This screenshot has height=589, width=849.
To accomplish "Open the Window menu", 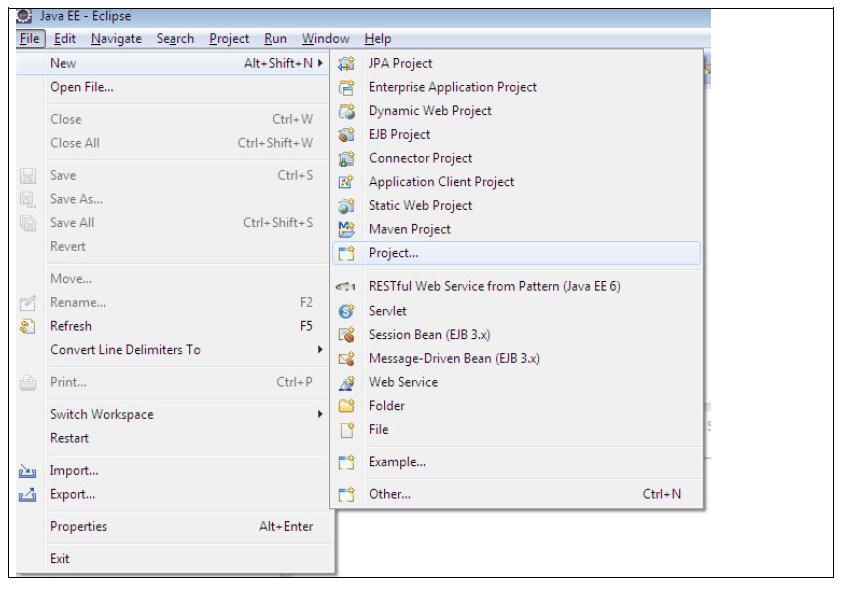I will click(325, 39).
